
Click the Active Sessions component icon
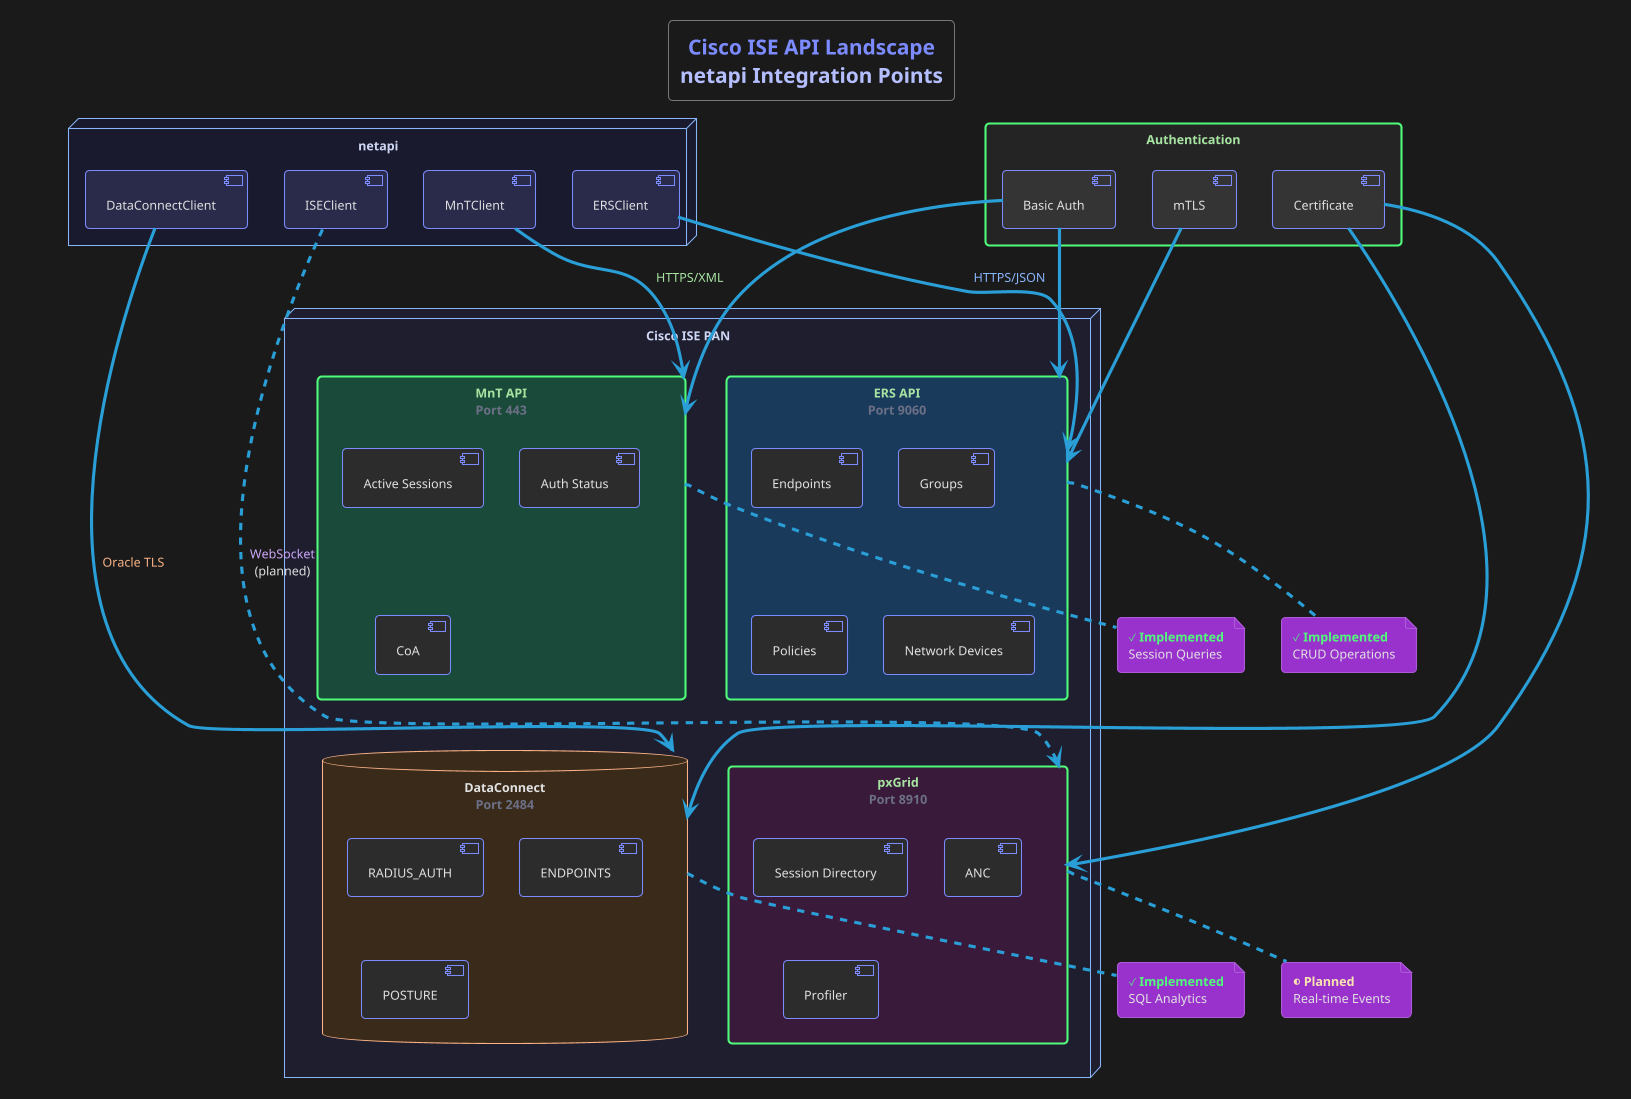tap(468, 459)
